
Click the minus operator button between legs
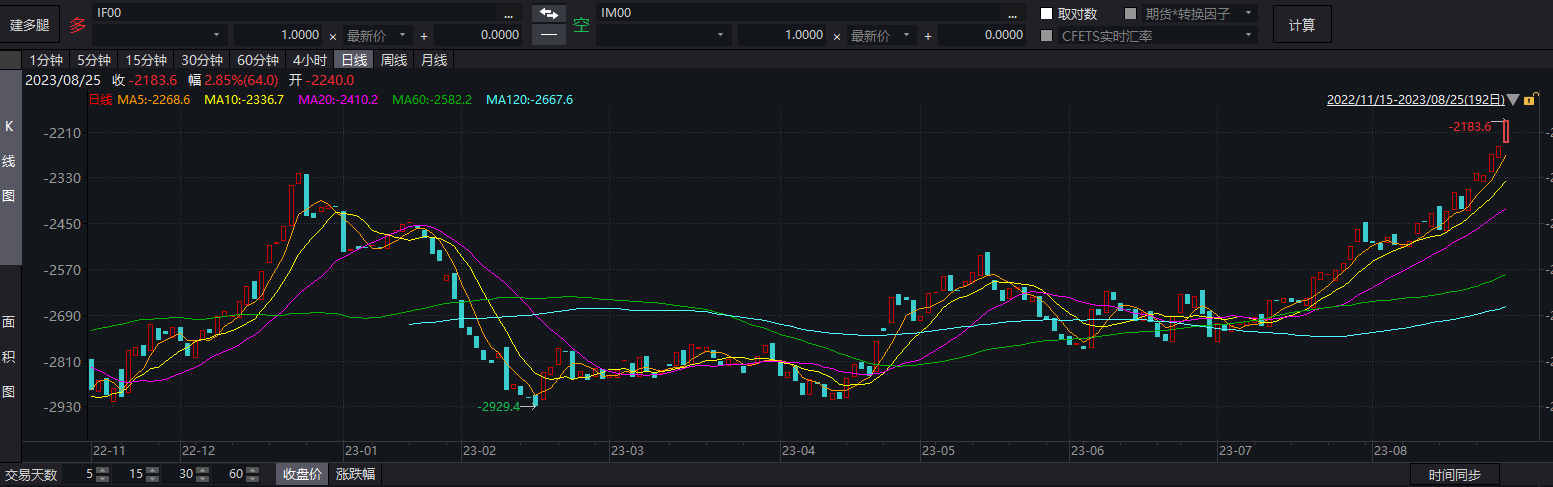[547, 35]
